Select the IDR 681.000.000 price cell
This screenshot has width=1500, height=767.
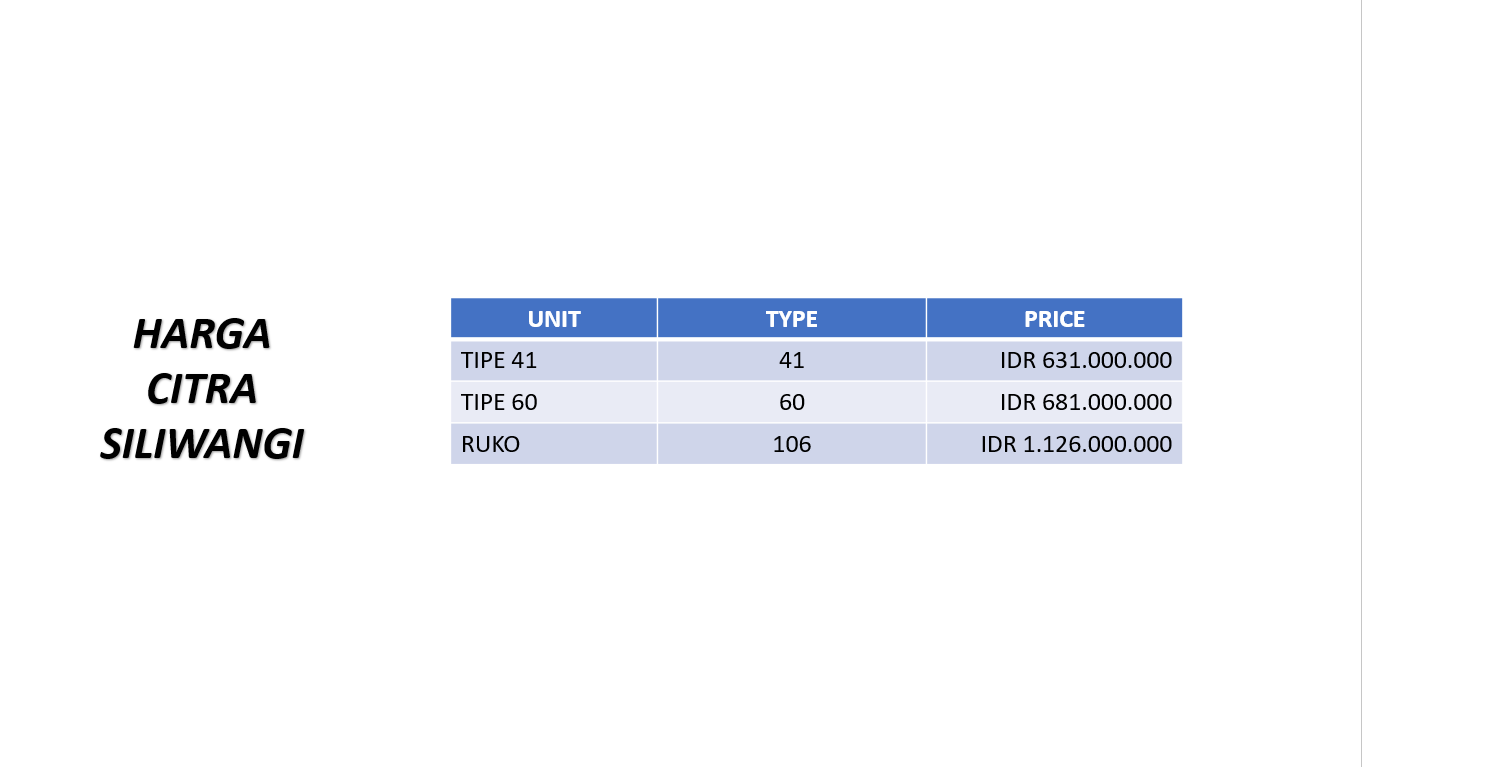pos(1054,402)
